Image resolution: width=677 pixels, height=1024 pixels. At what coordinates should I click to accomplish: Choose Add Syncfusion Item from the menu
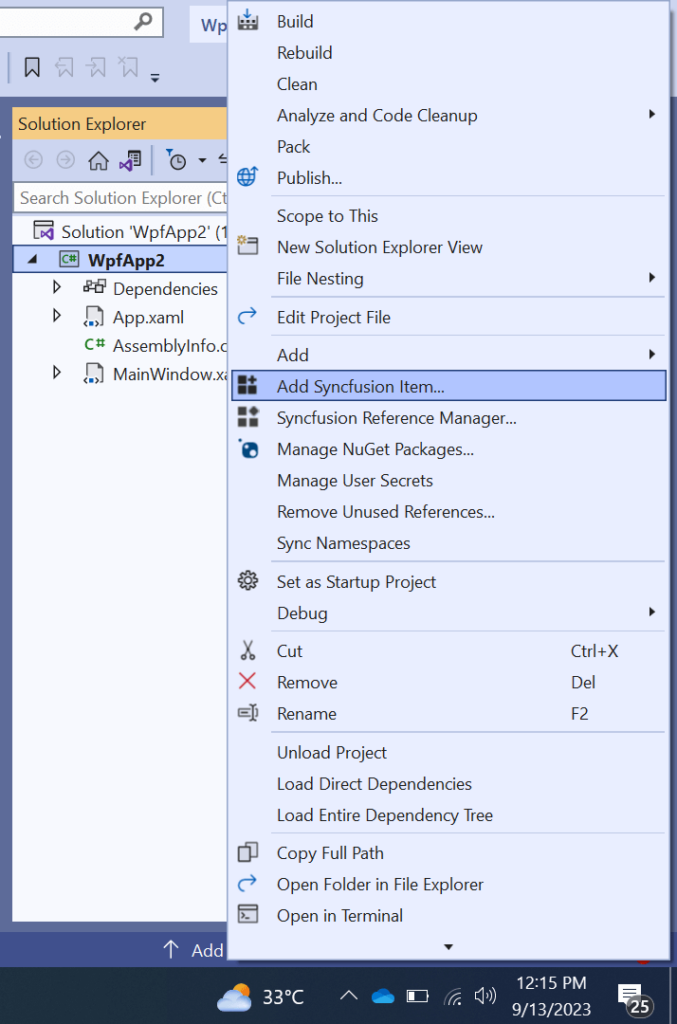(360, 385)
